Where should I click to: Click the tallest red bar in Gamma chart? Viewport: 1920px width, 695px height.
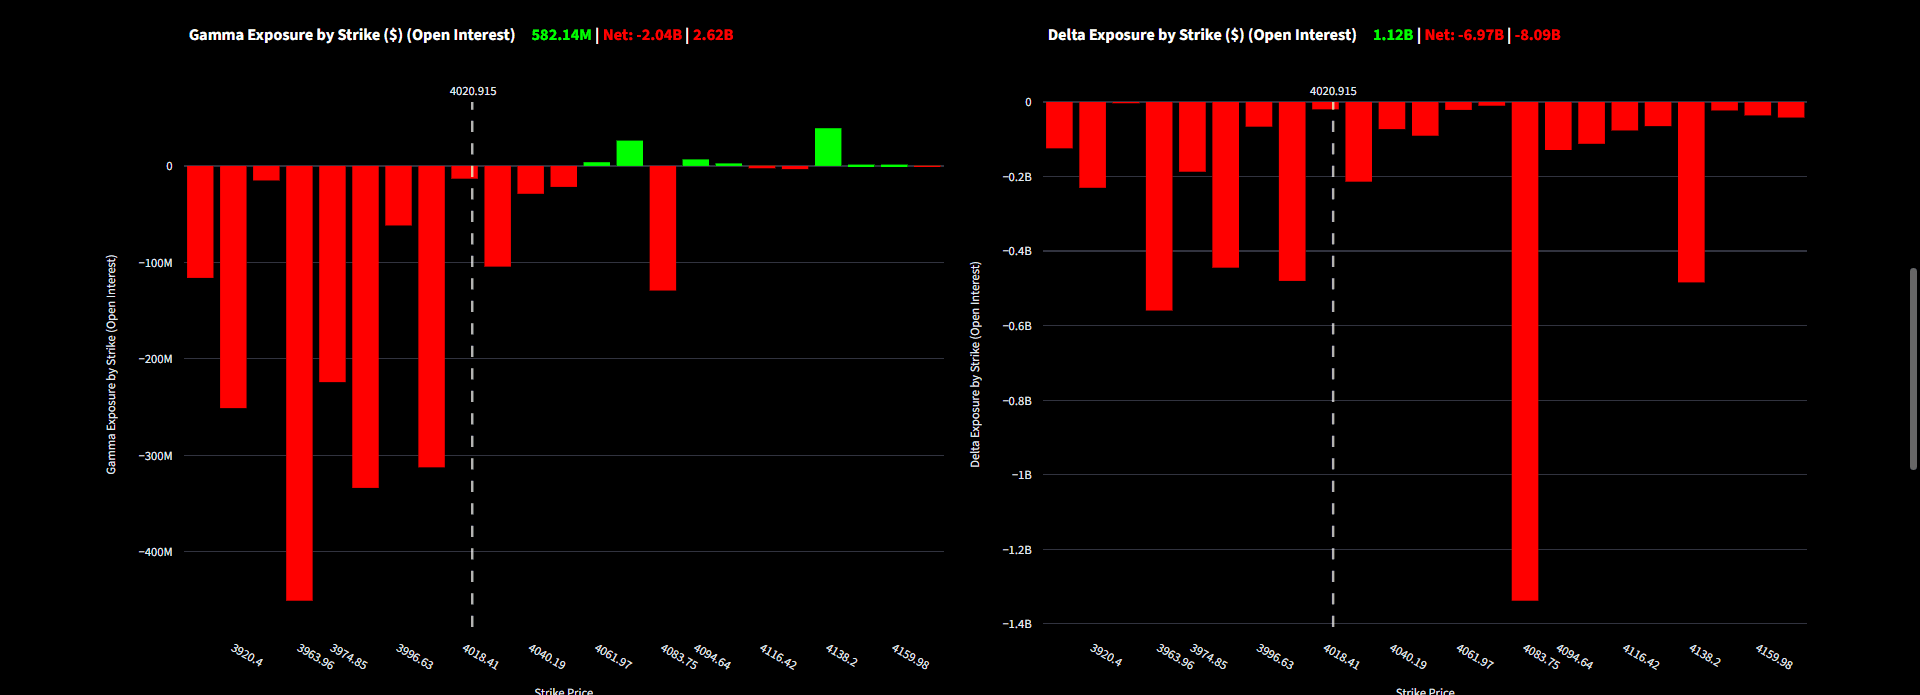coord(299,383)
